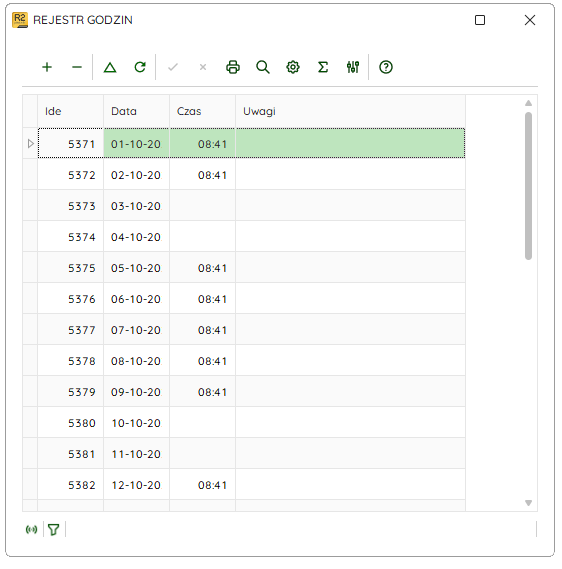The width and height of the screenshot is (562, 569).
Task: Open help using the question mark icon
Action: [x=386, y=67]
